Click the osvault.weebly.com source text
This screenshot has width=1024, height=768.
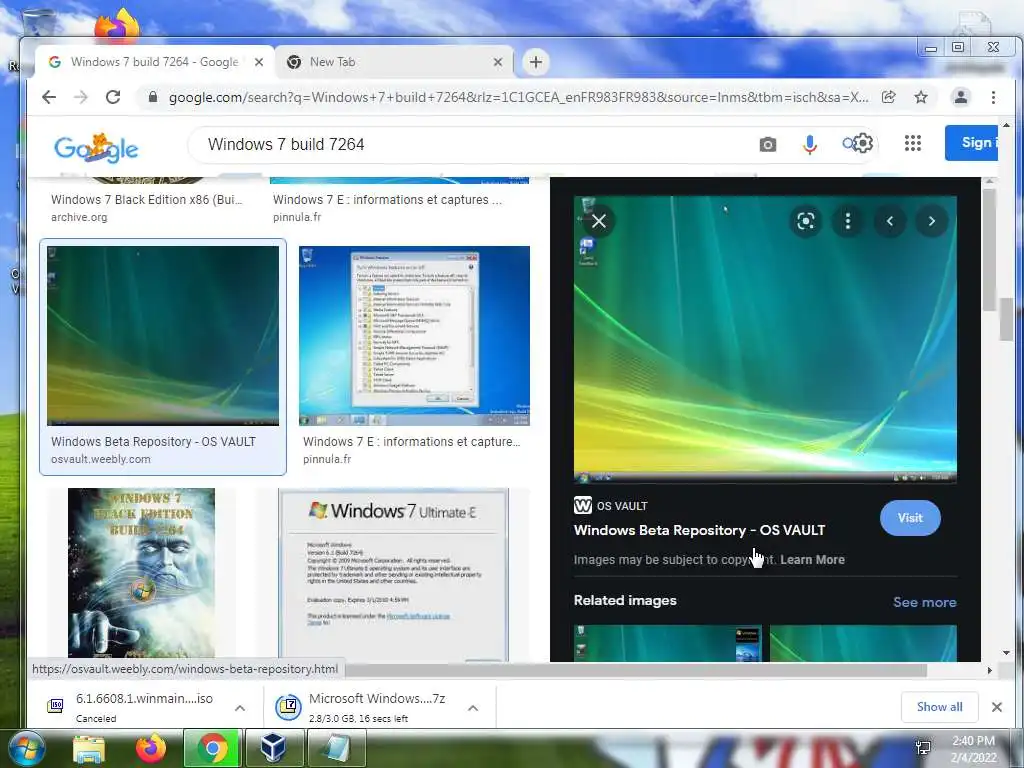tap(101, 459)
